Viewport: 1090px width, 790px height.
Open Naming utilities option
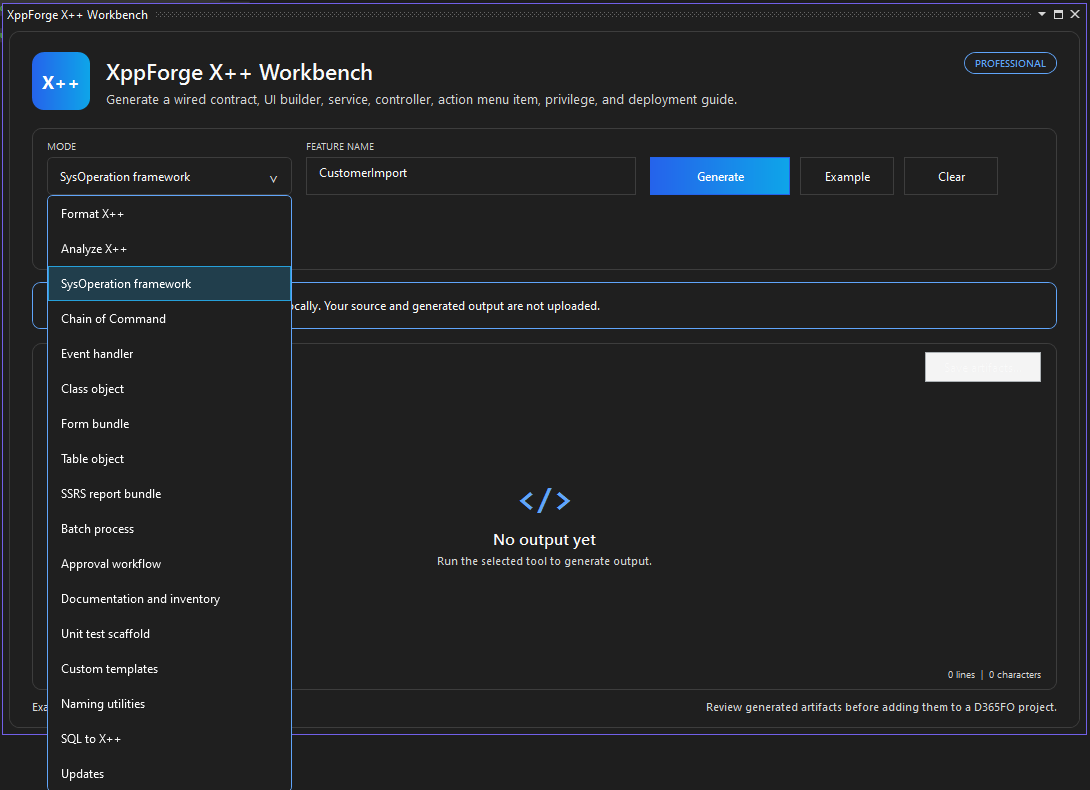point(169,704)
